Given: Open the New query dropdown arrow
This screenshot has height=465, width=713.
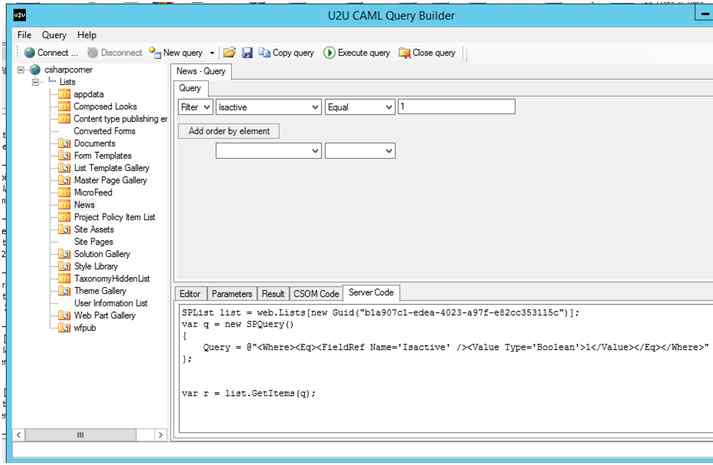Looking at the screenshot, I should pyautogui.click(x=212, y=53).
